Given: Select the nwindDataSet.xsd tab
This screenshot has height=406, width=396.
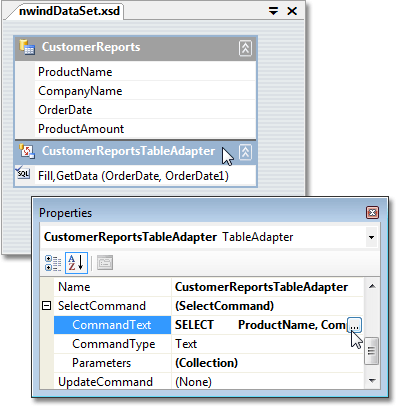Looking at the screenshot, I should click(69, 11).
